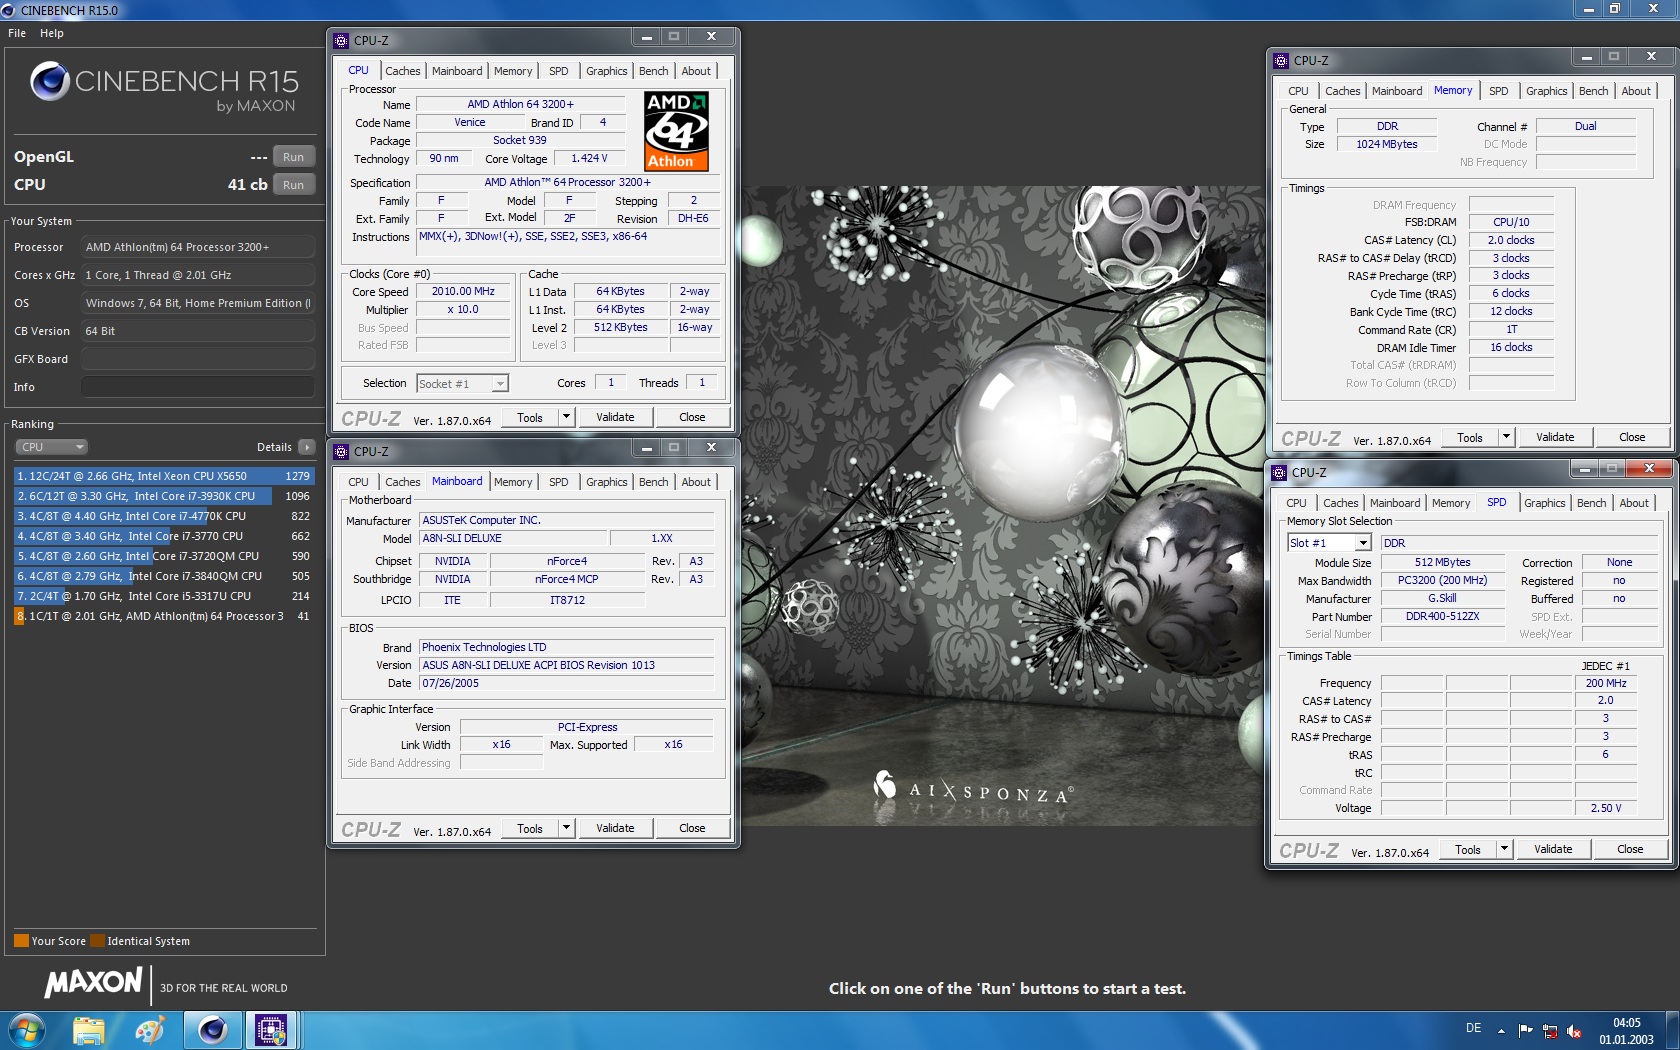Click Tools button in the Mainboard CPU-Z window
The height and width of the screenshot is (1050, 1680).
coord(530,828)
